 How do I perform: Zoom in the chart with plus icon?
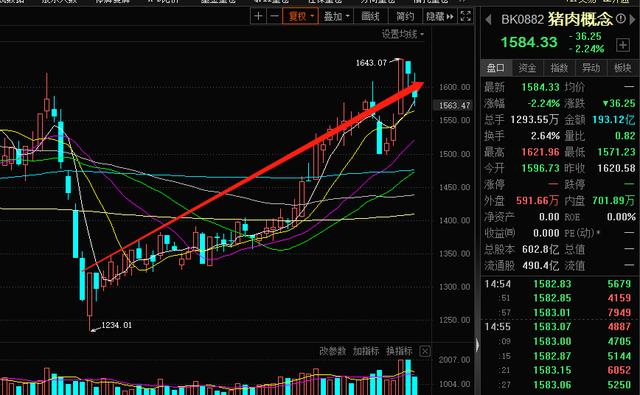[x=258, y=16]
